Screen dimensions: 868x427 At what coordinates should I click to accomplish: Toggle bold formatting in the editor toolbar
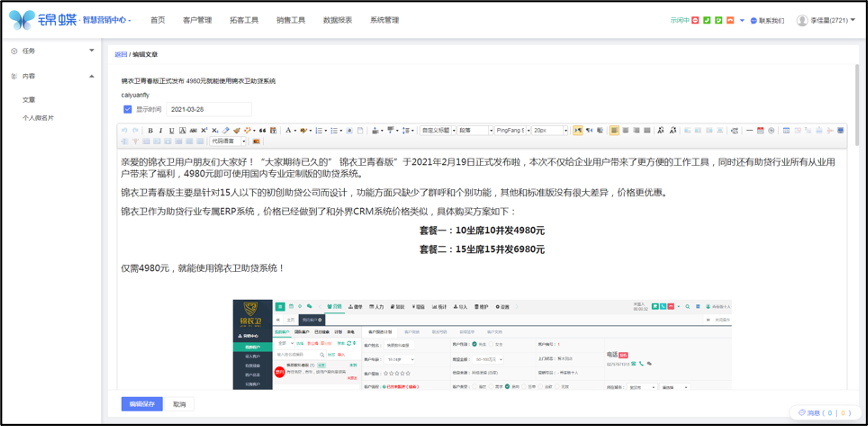coord(151,130)
